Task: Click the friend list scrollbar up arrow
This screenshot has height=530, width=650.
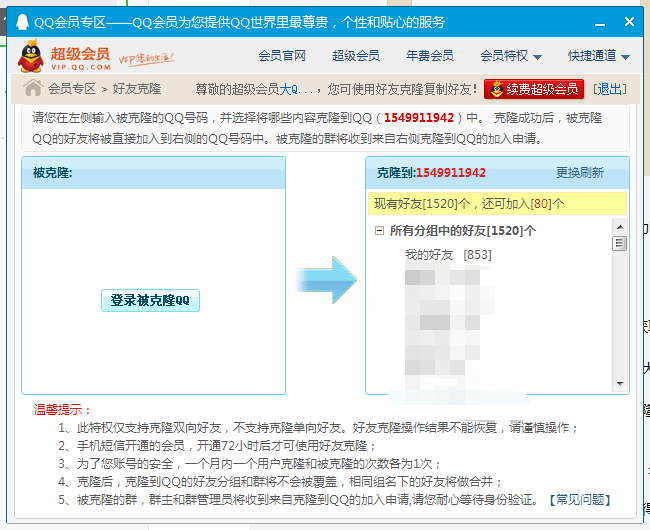Action: pyautogui.click(x=620, y=227)
